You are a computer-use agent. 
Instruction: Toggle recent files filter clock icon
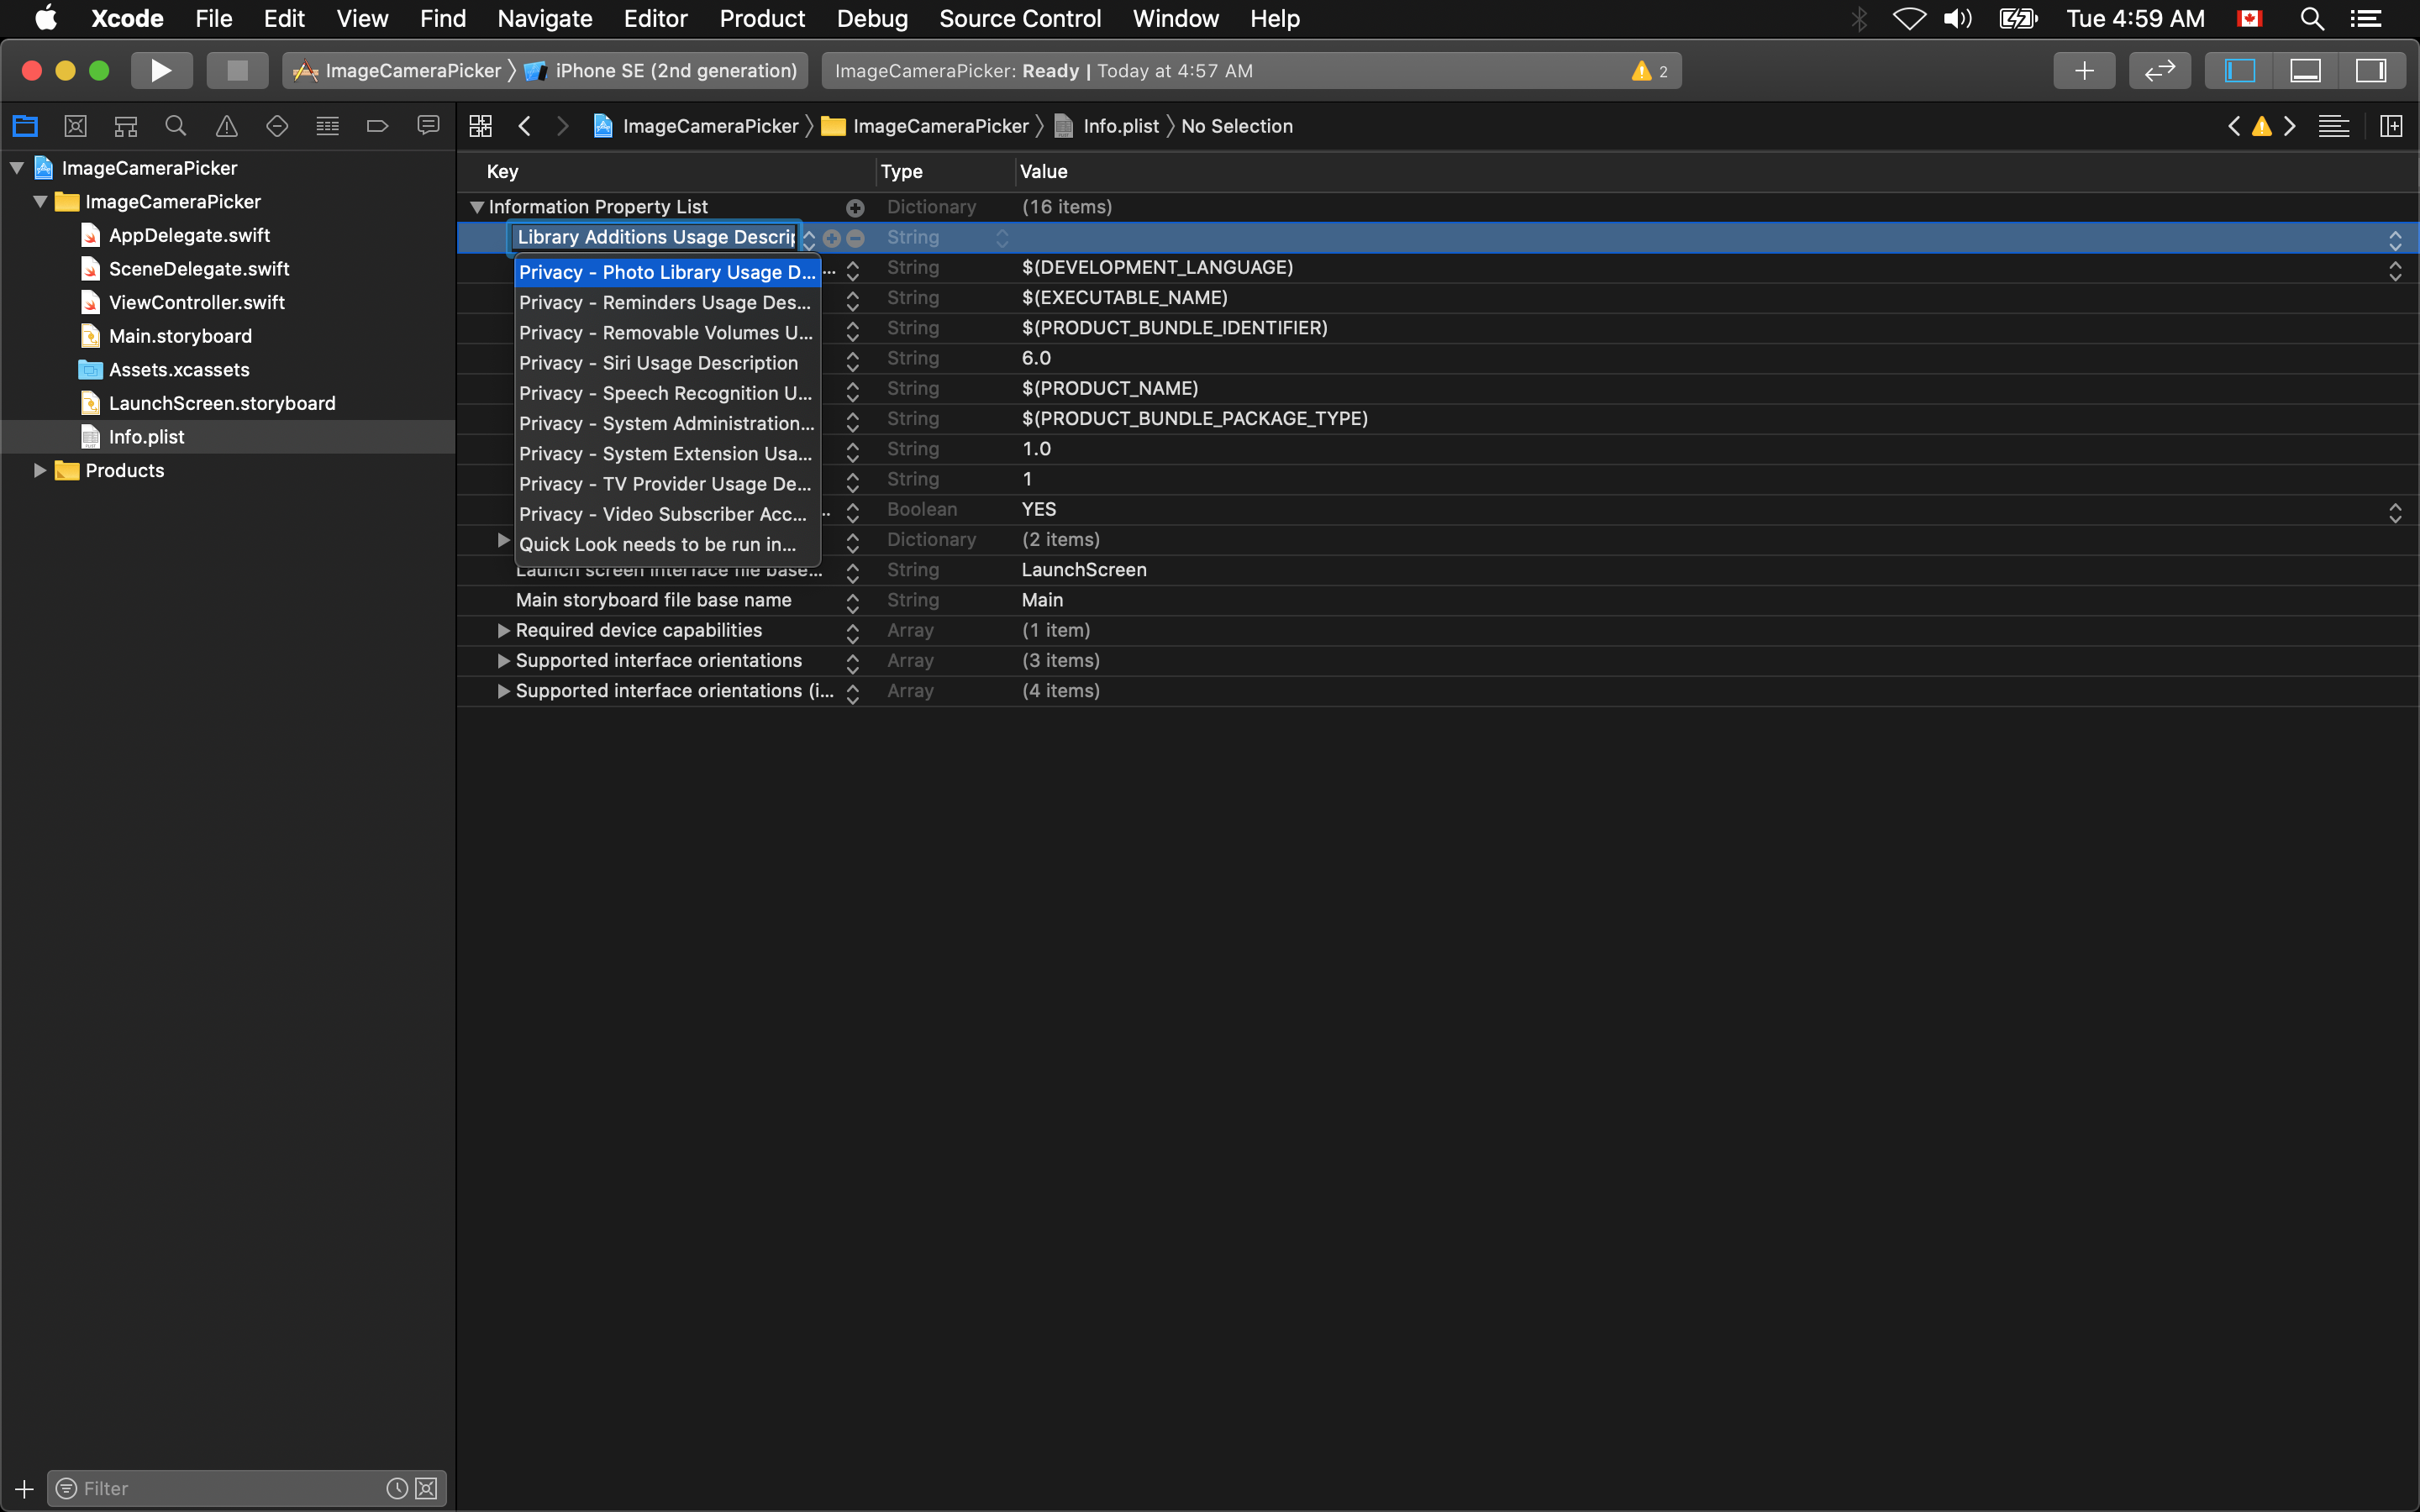tap(397, 1488)
